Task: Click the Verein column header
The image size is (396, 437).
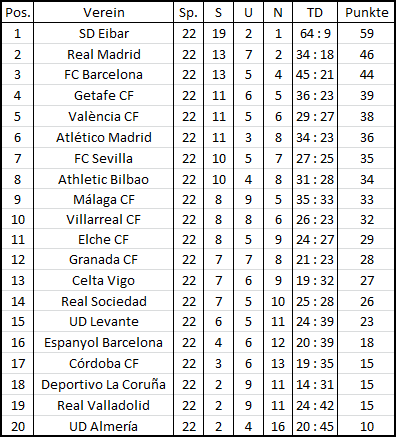Action: point(104,13)
